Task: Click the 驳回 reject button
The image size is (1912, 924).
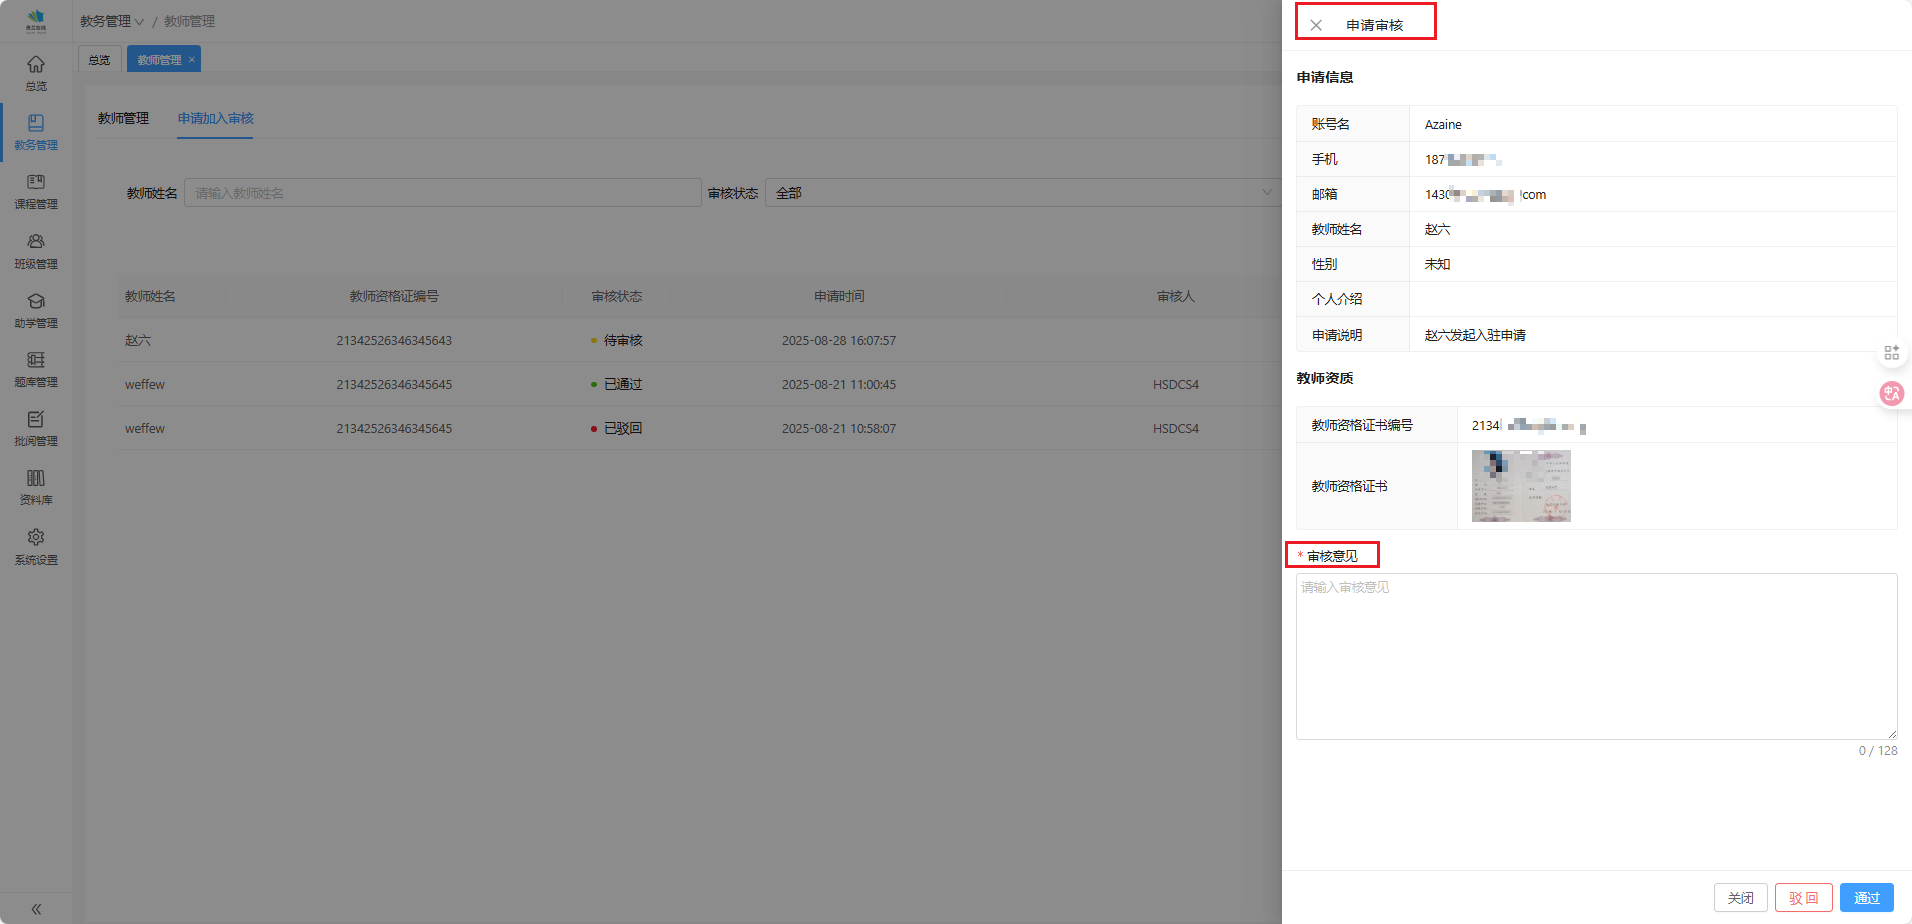Action: [1803, 898]
